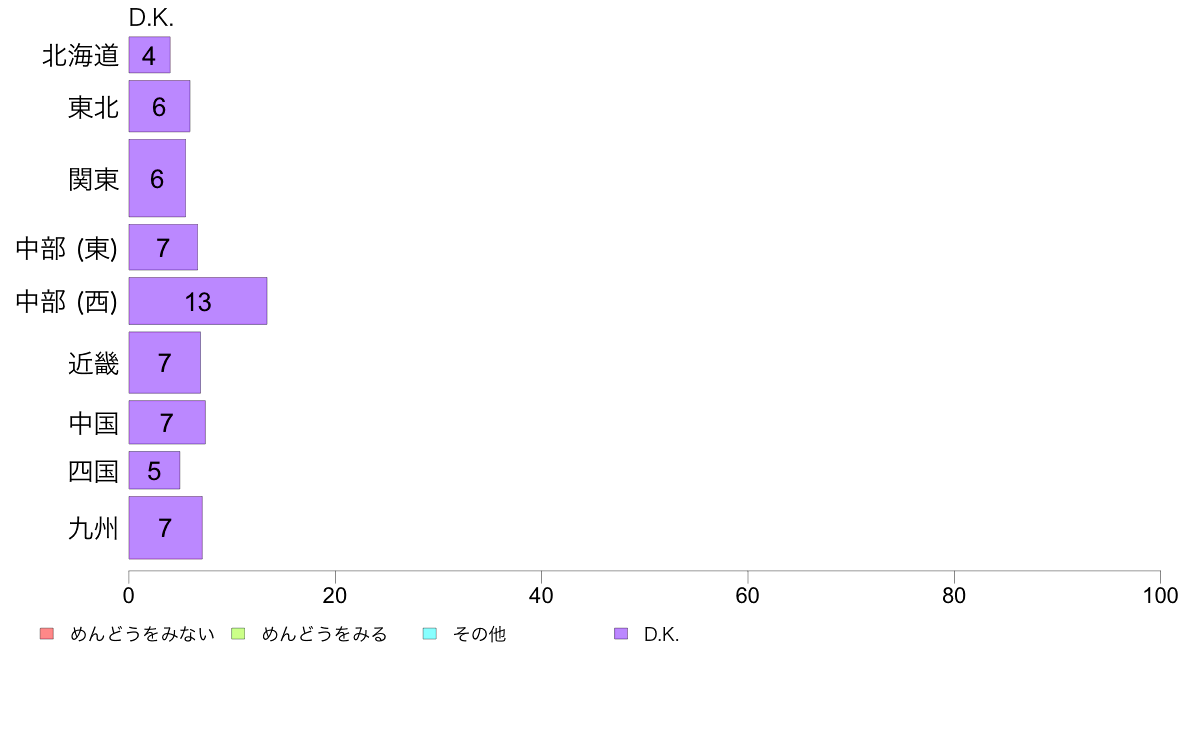
Task: Click the 中部 (西) axis label
Action: 67,302
